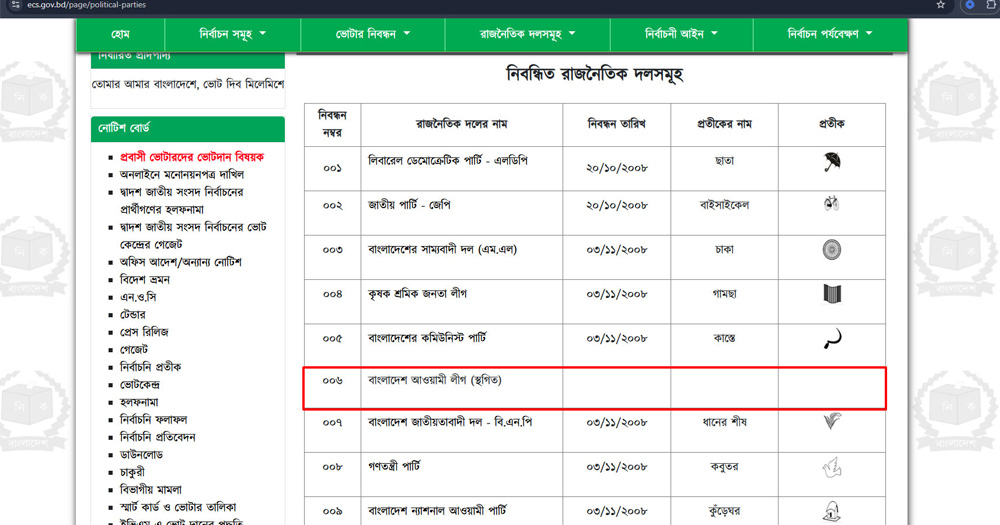
Task: Click the paddy sheaf (ধানের শীষ) symbol icon
Action: (832, 421)
